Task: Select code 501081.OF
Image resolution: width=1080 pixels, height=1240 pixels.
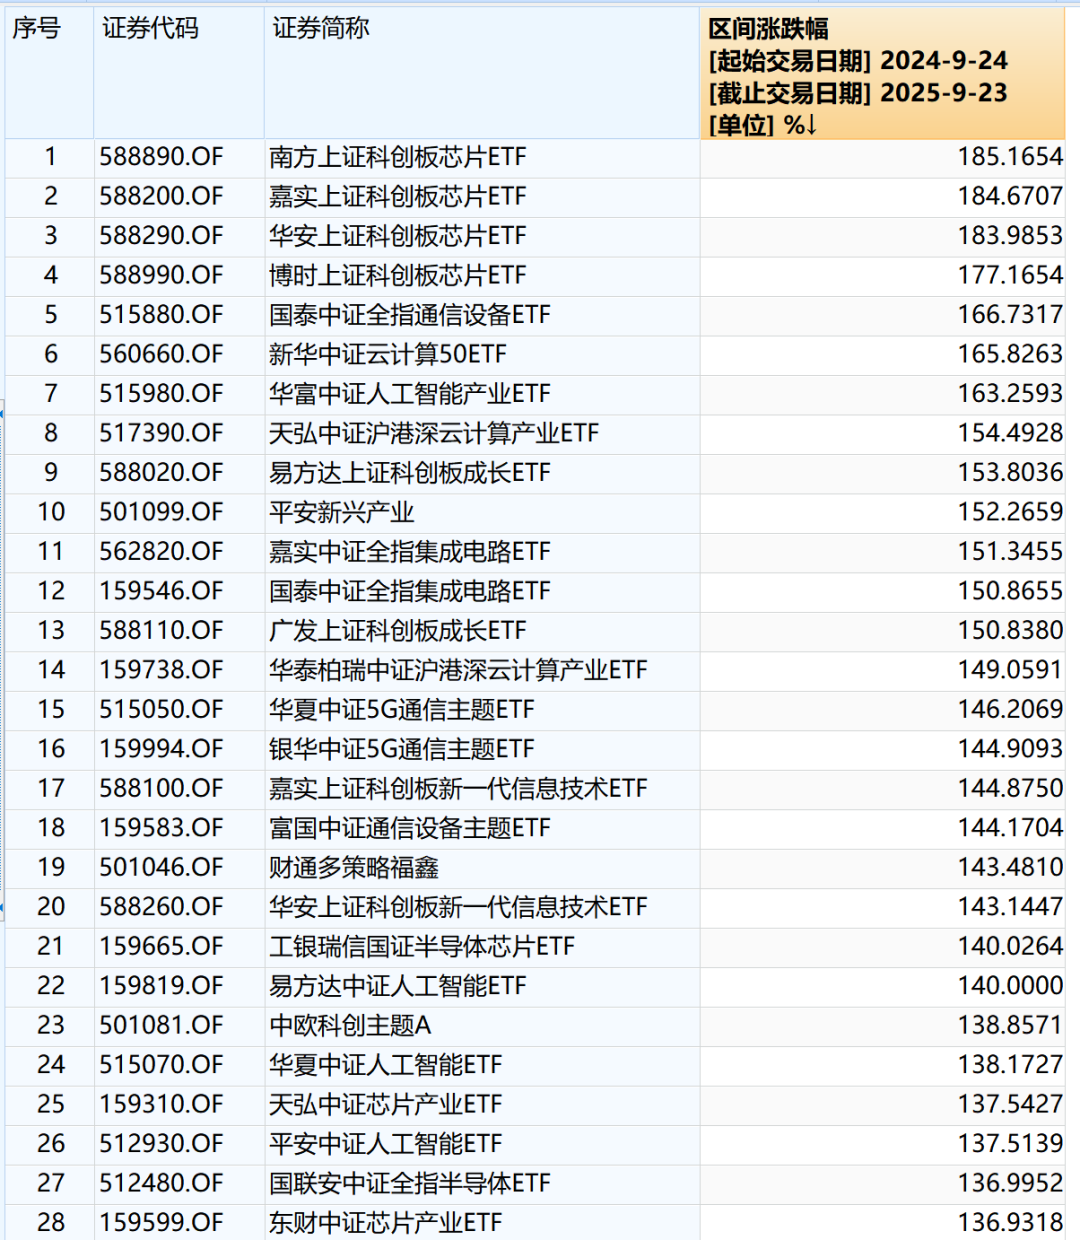Action: tap(161, 1026)
